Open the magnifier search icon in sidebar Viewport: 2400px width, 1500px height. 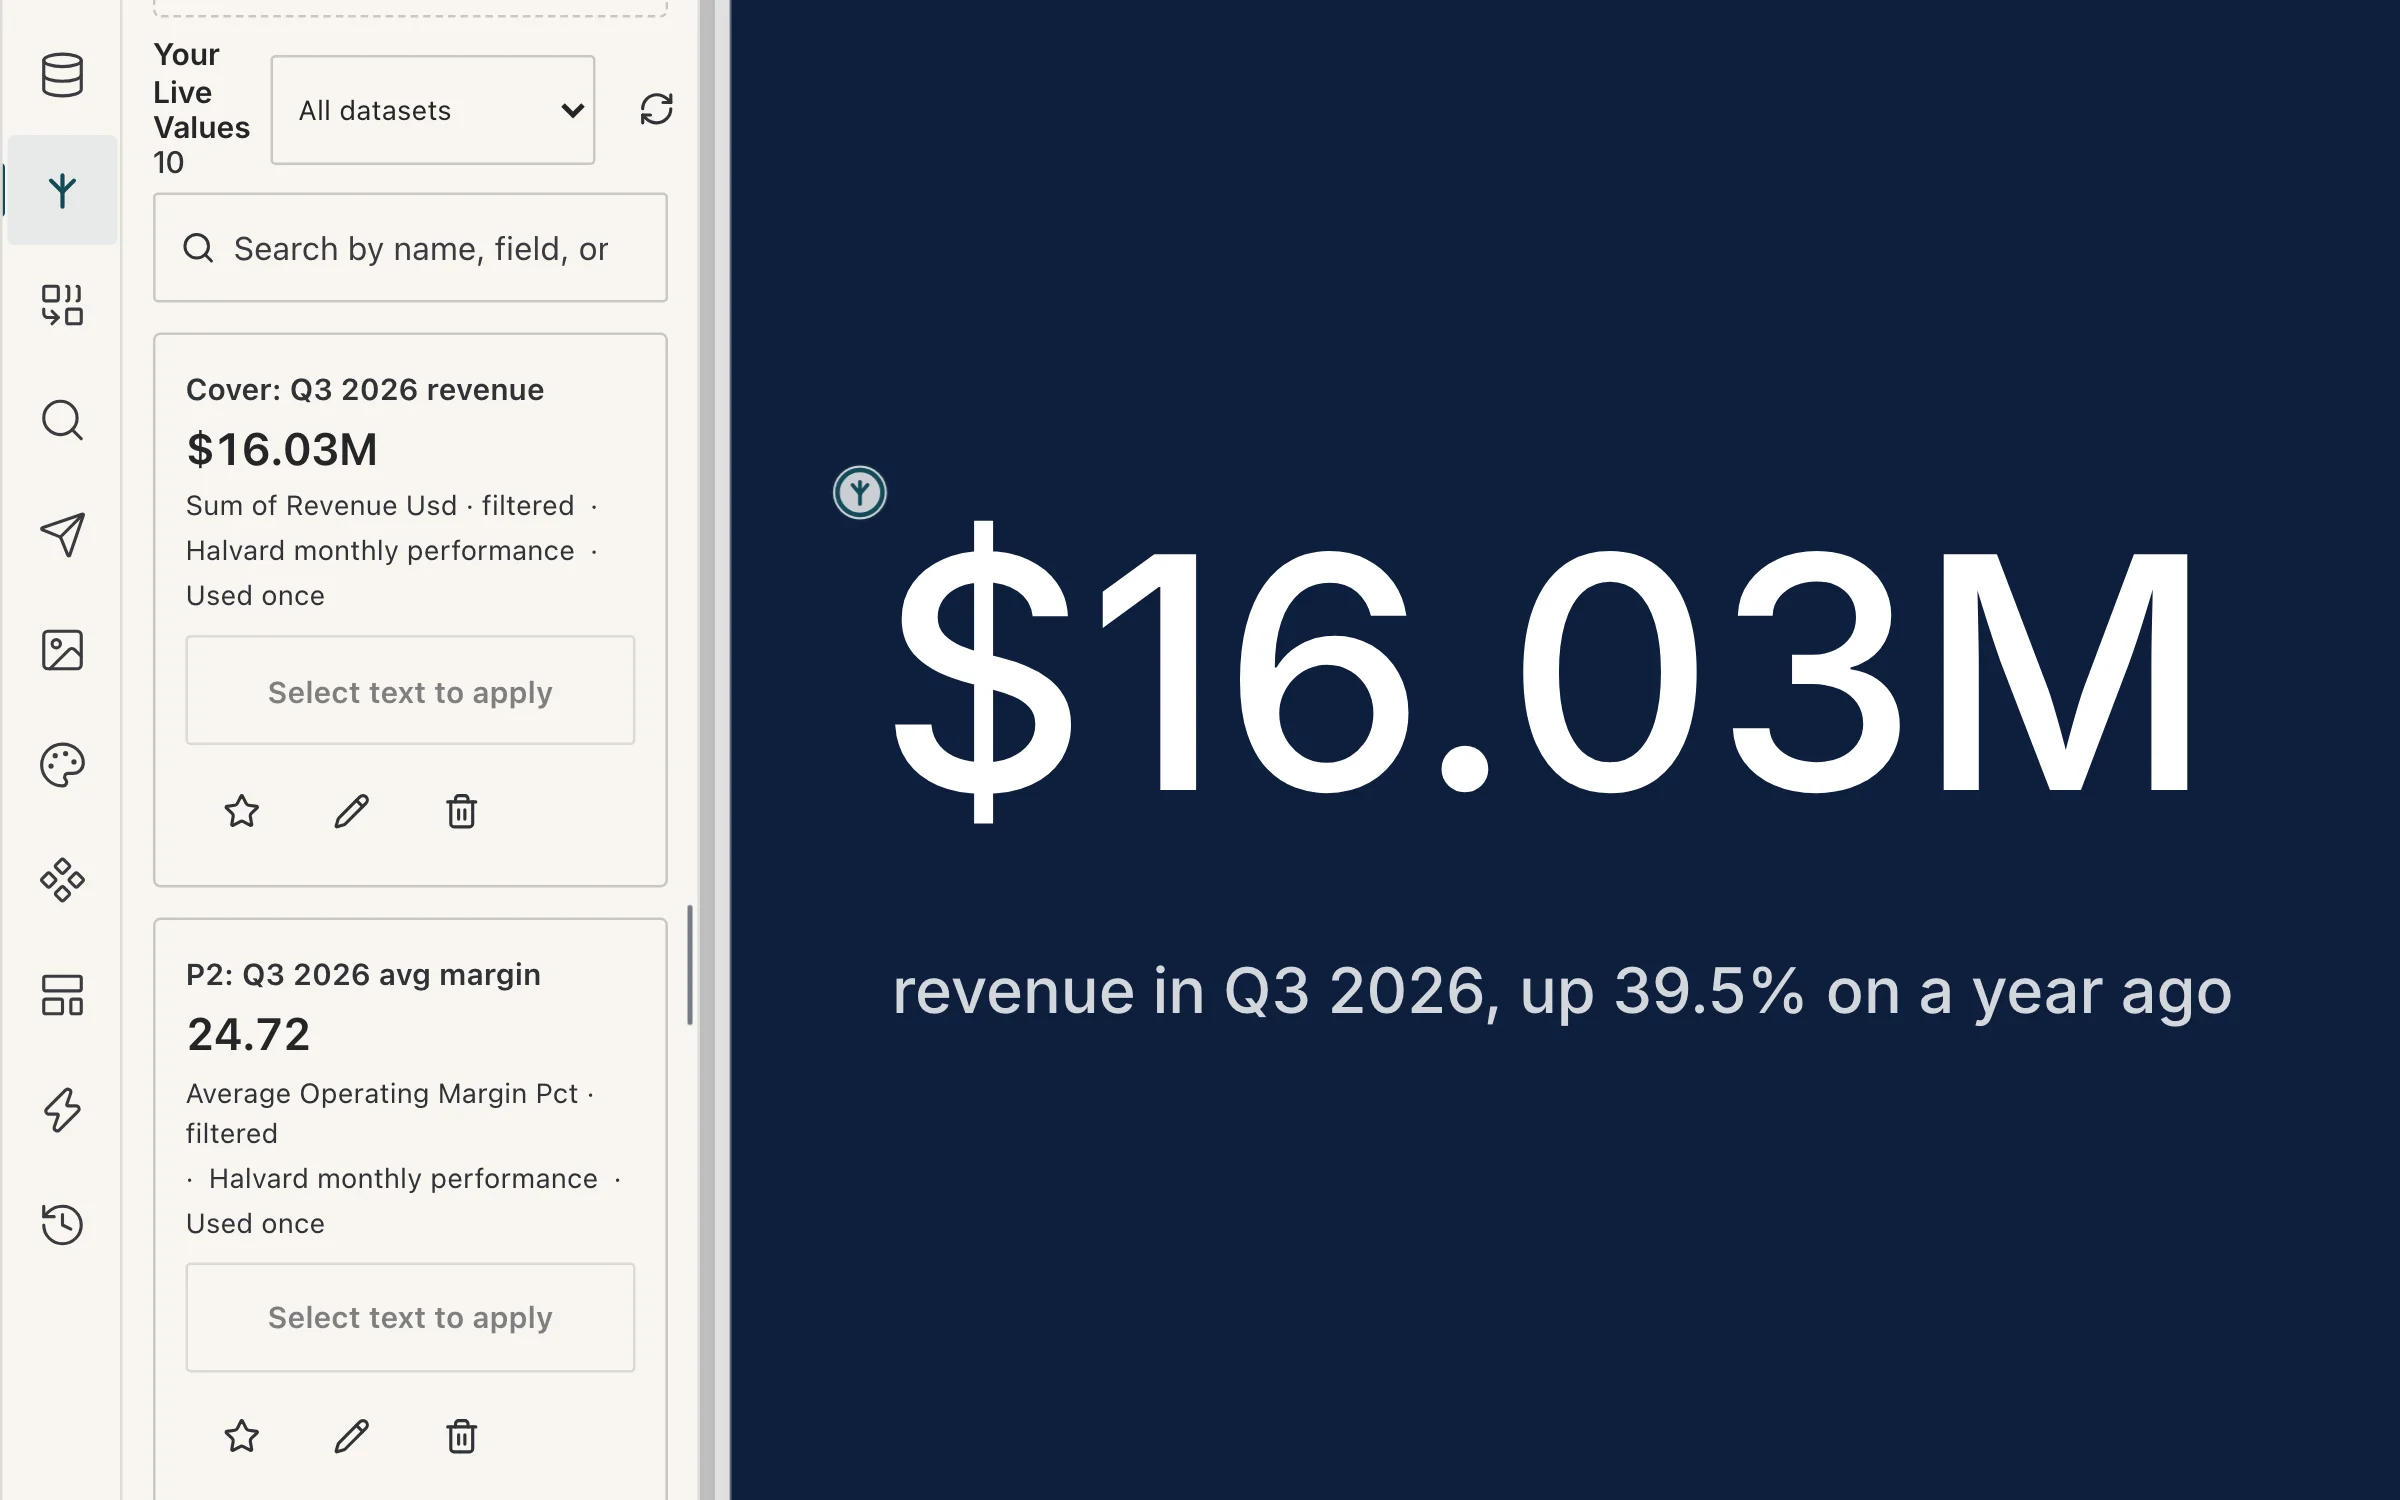[x=62, y=420]
